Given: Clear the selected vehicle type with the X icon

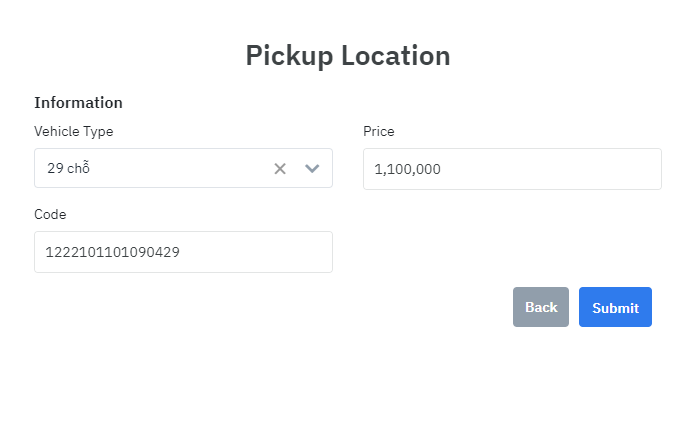Looking at the screenshot, I should pos(280,169).
